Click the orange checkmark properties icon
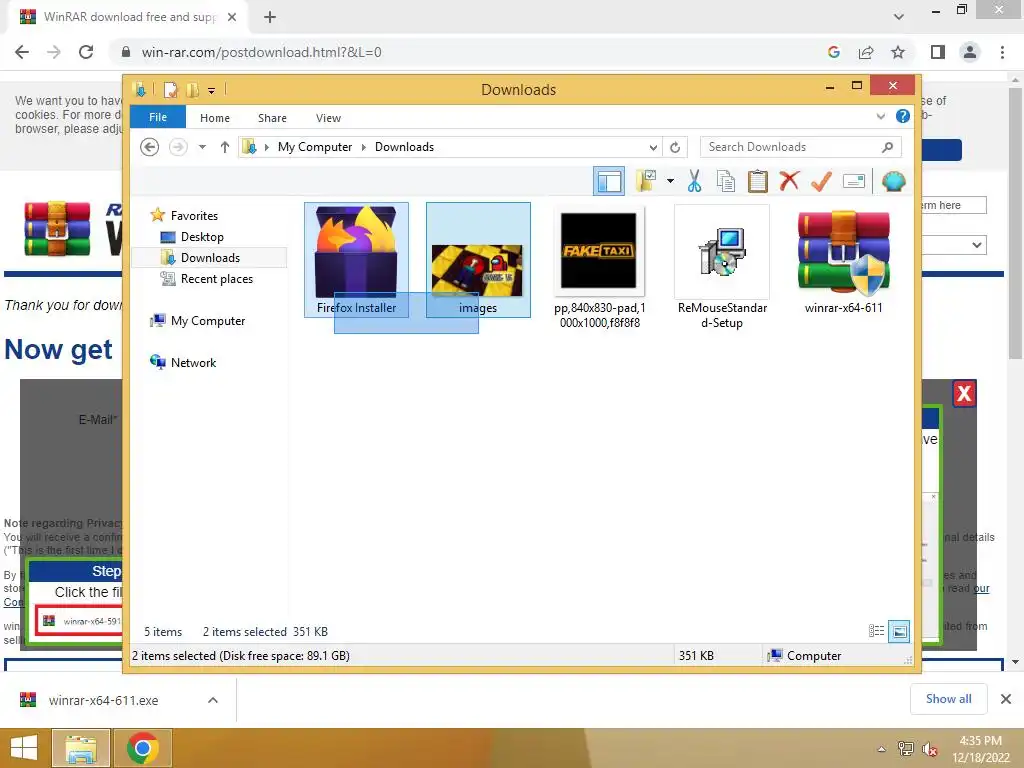This screenshot has height=768, width=1024. pyautogui.click(x=822, y=181)
